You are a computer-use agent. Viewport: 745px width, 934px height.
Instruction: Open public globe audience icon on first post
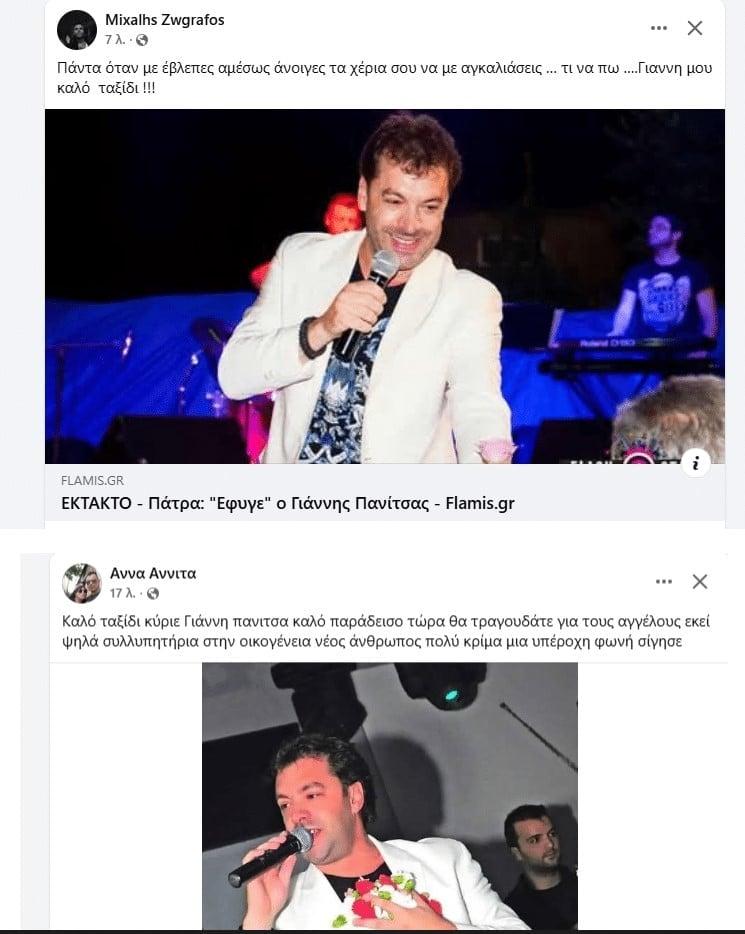coord(142,41)
